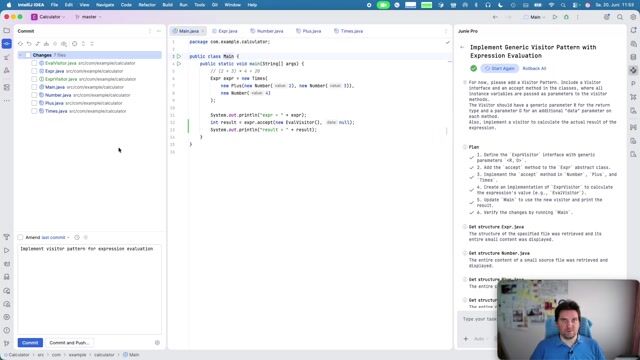Switch to the Plus.java editor tab

click(309, 31)
